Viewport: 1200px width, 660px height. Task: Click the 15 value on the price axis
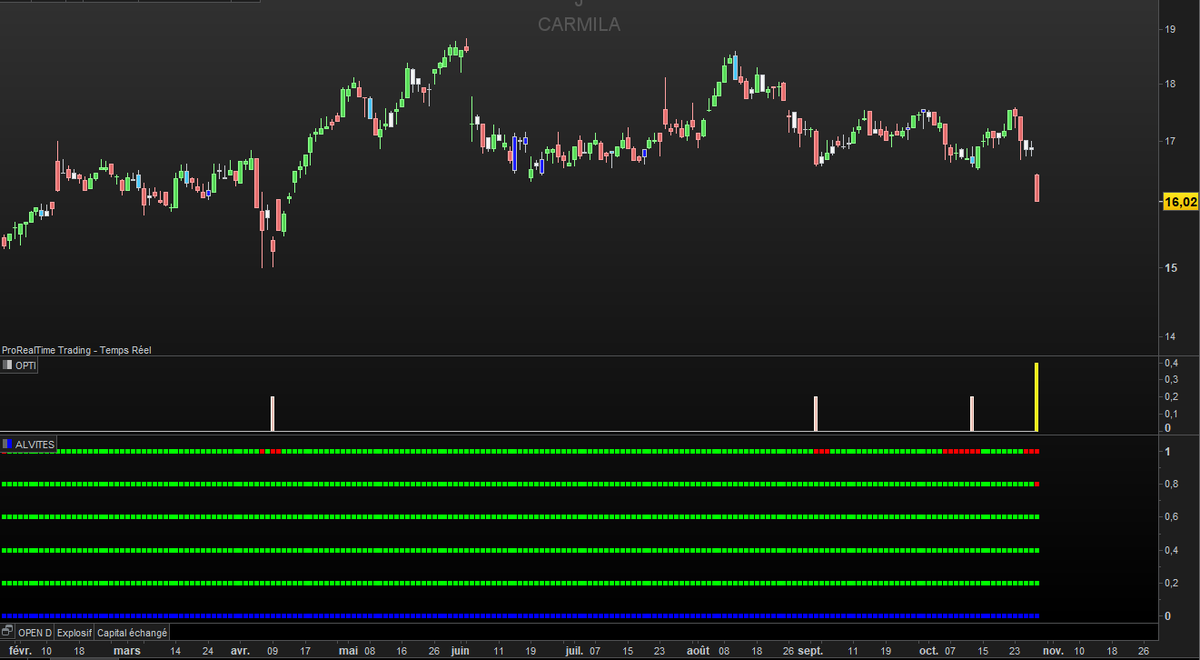click(1170, 267)
